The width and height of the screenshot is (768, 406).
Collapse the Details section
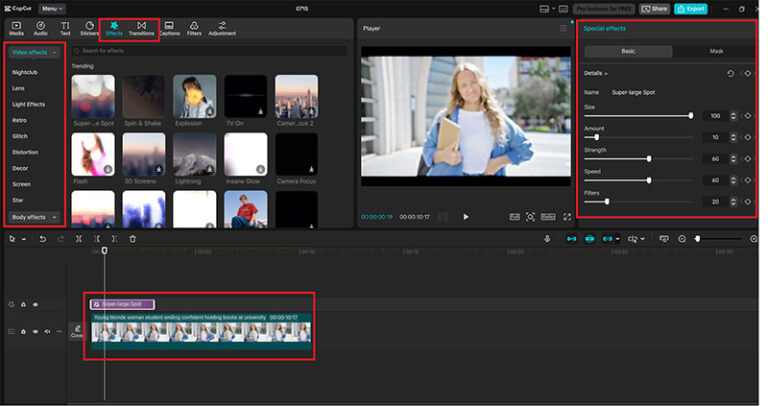click(x=596, y=73)
